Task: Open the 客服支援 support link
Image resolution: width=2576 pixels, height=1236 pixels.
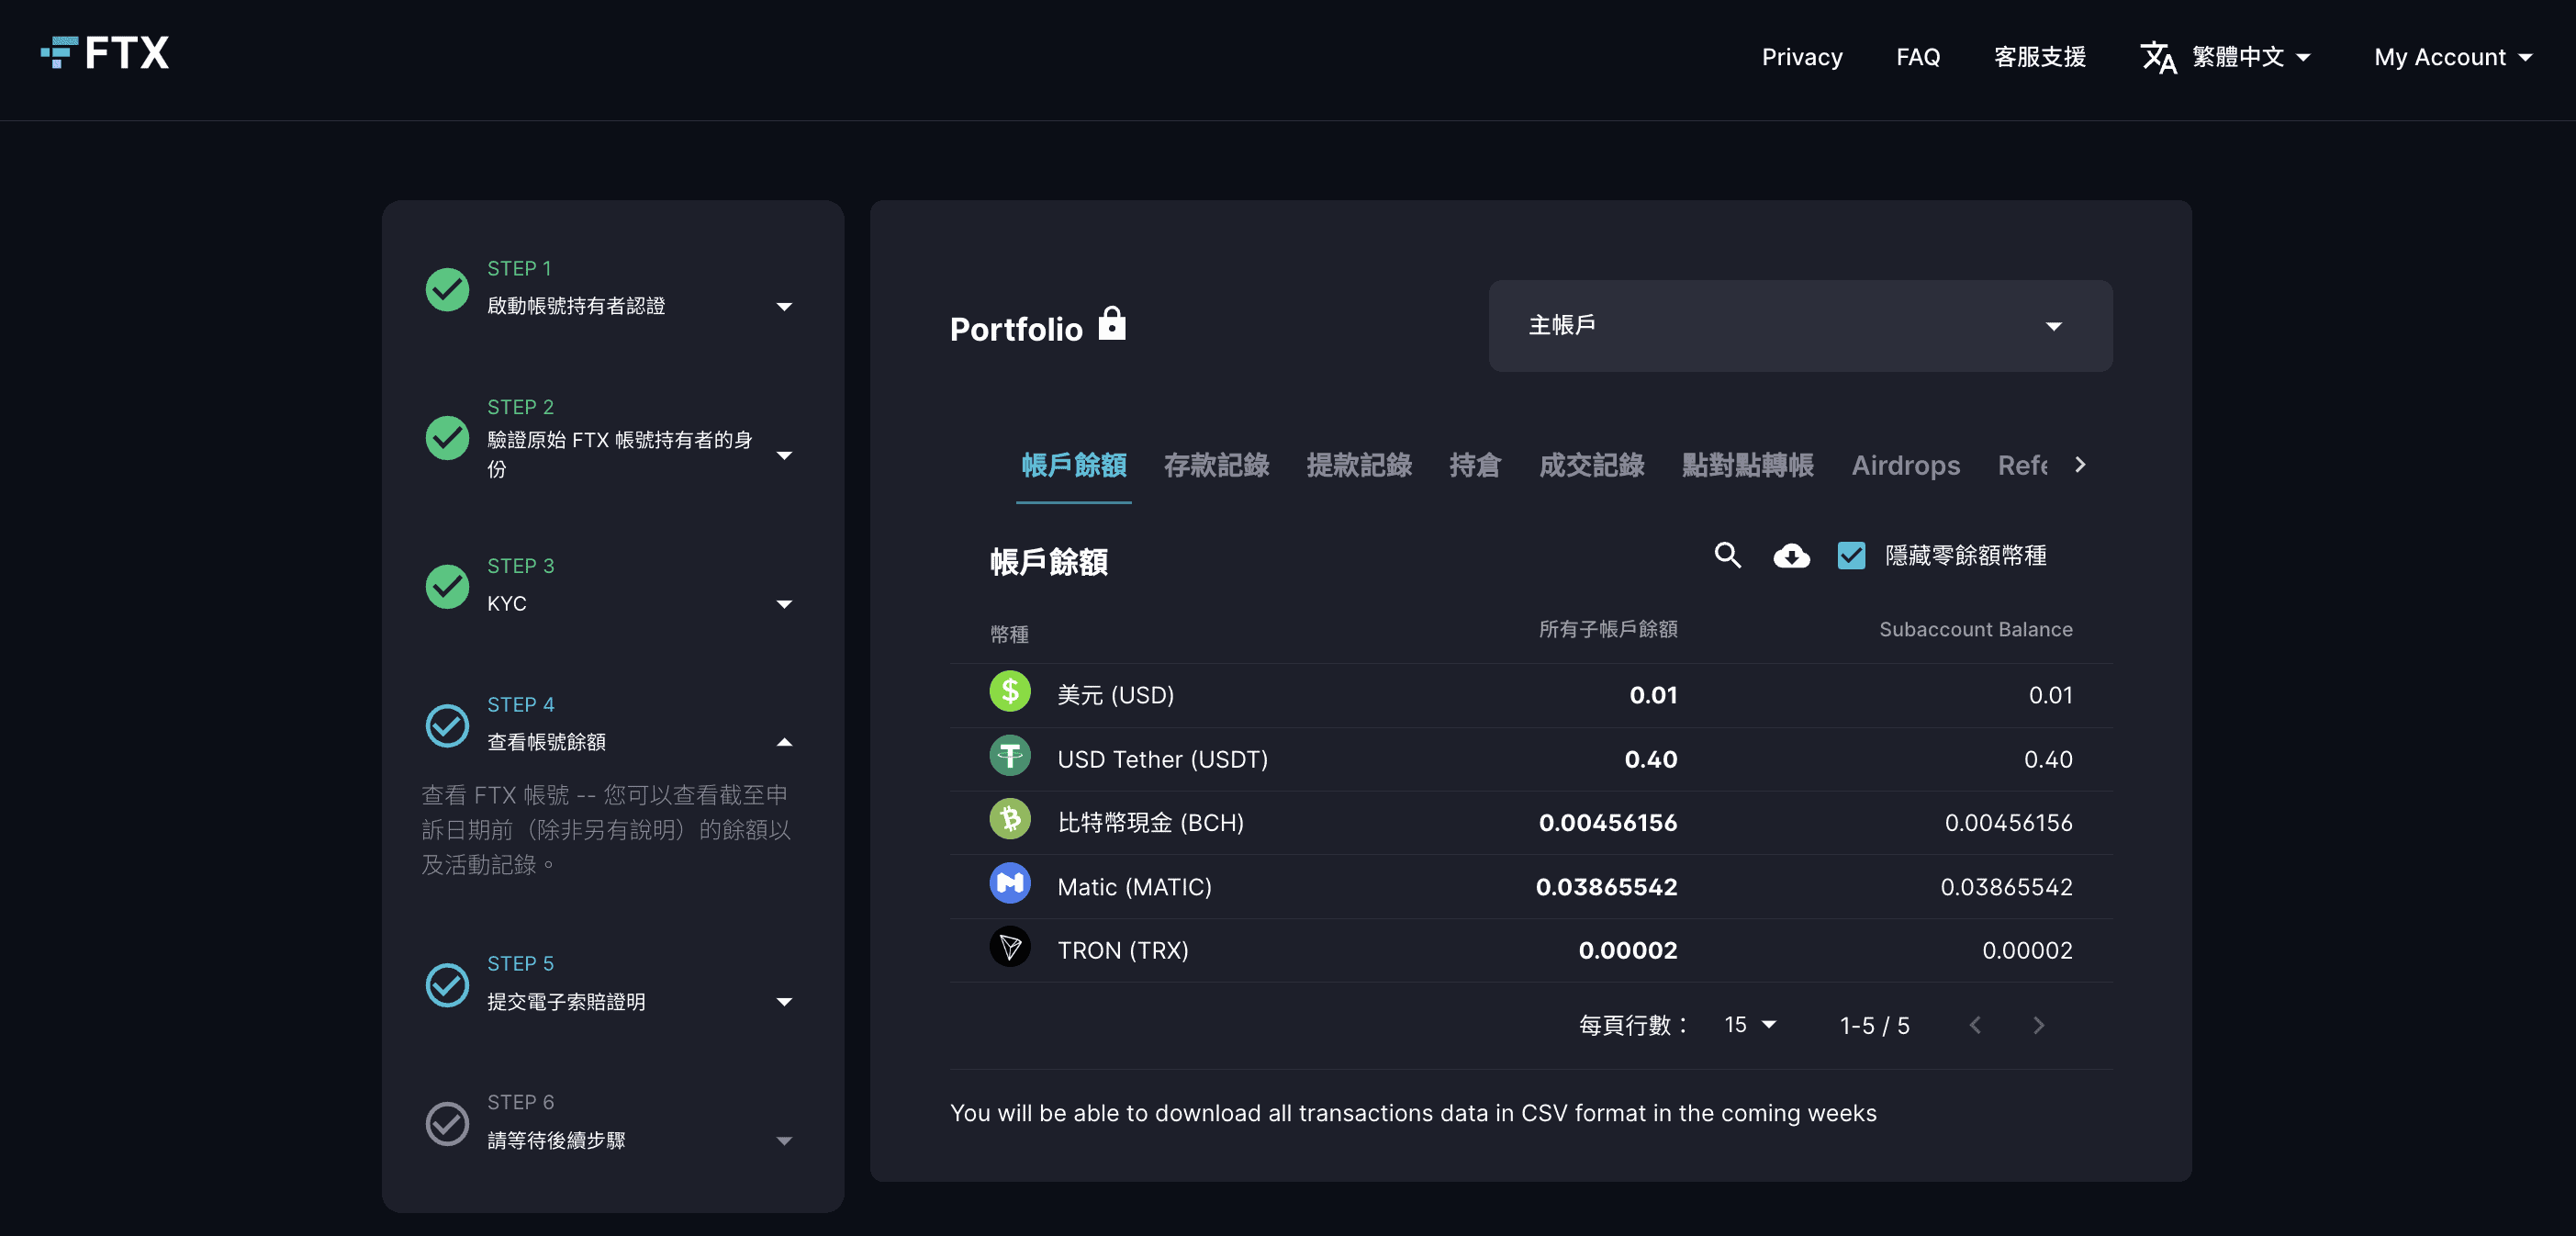Action: click(x=2040, y=57)
